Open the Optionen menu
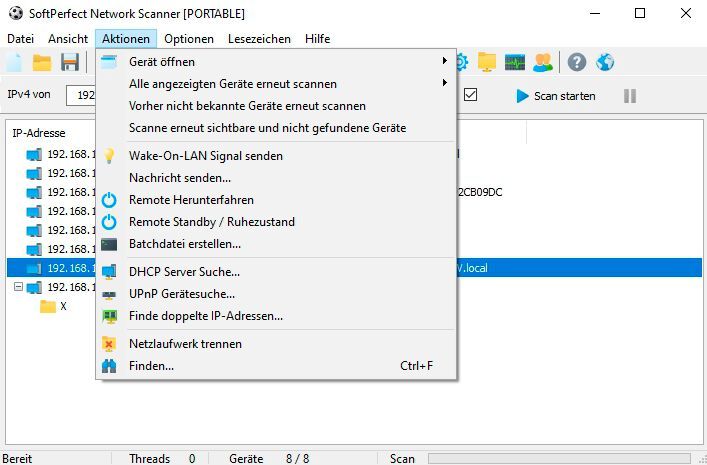The height and width of the screenshot is (465, 707). [x=189, y=39]
